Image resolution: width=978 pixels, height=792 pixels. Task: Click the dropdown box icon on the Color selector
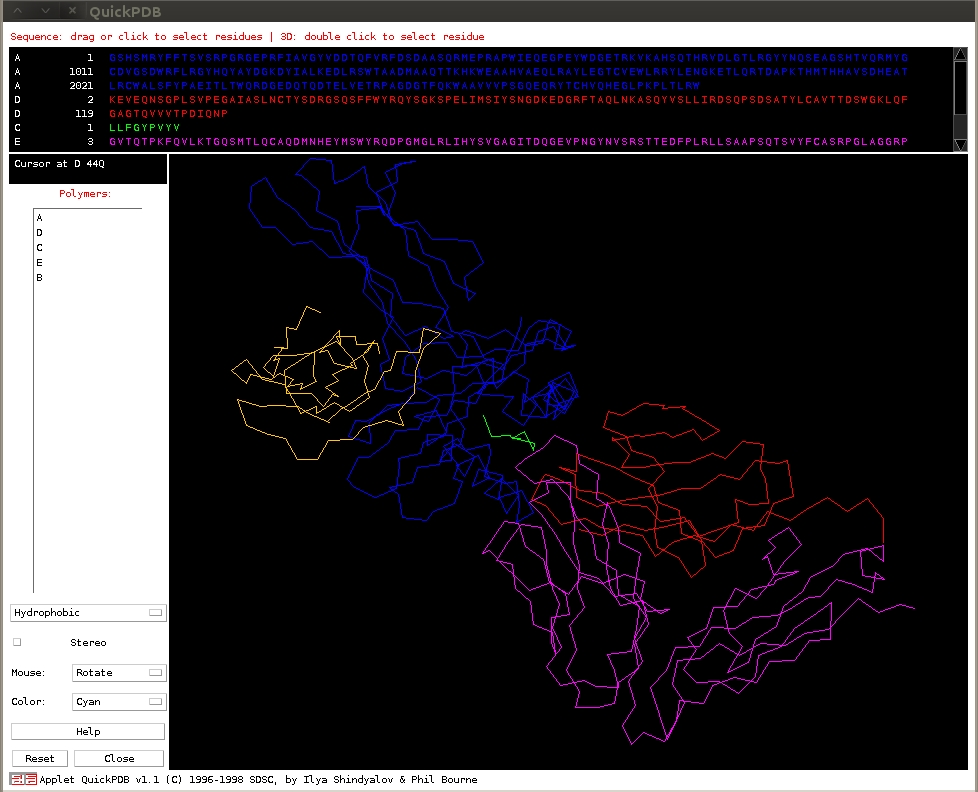pos(156,700)
